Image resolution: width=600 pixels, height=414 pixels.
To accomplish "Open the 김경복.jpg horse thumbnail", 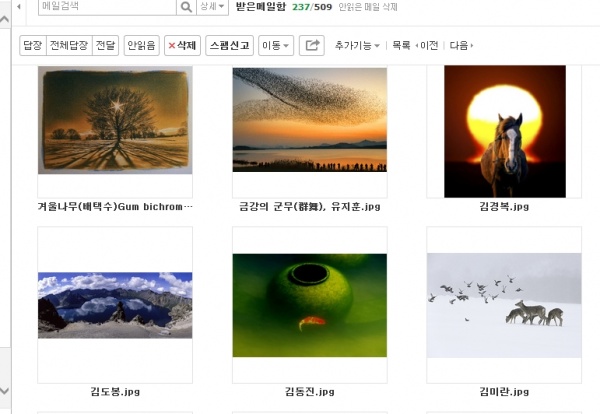I will [505, 131].
